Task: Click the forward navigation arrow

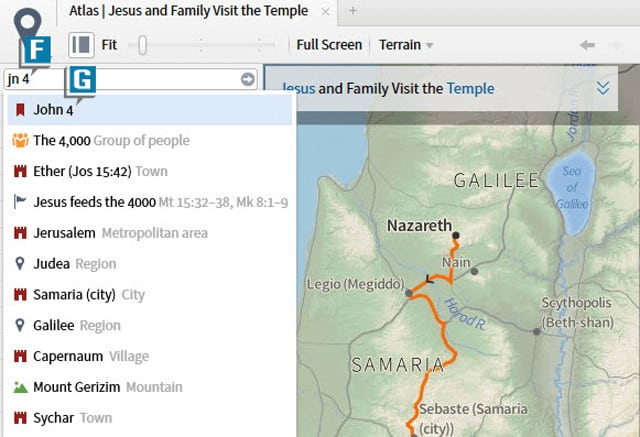Action: coord(618,45)
